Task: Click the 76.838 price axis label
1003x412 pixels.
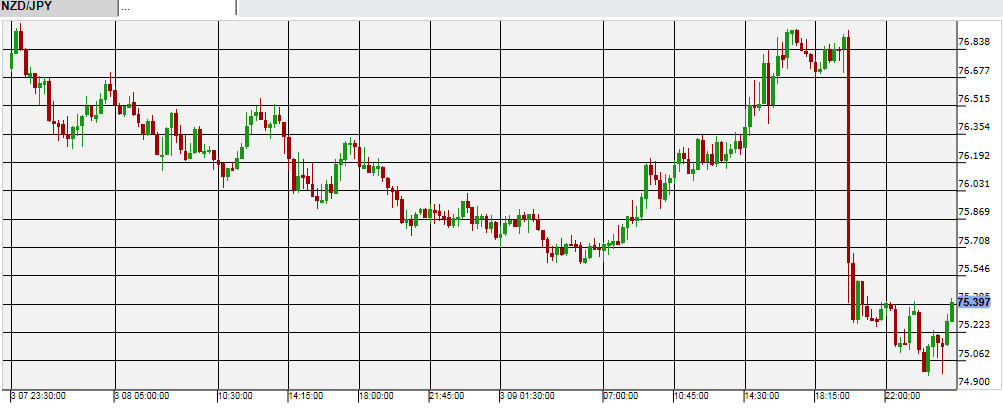Action: 974,42
